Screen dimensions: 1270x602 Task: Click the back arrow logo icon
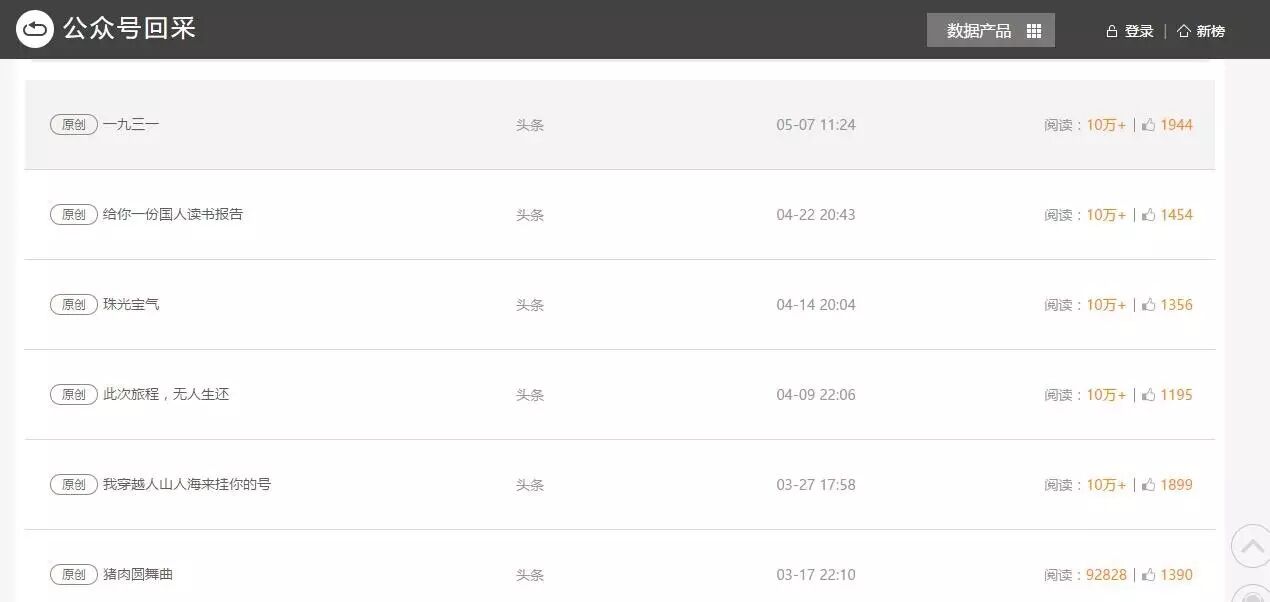coord(35,29)
